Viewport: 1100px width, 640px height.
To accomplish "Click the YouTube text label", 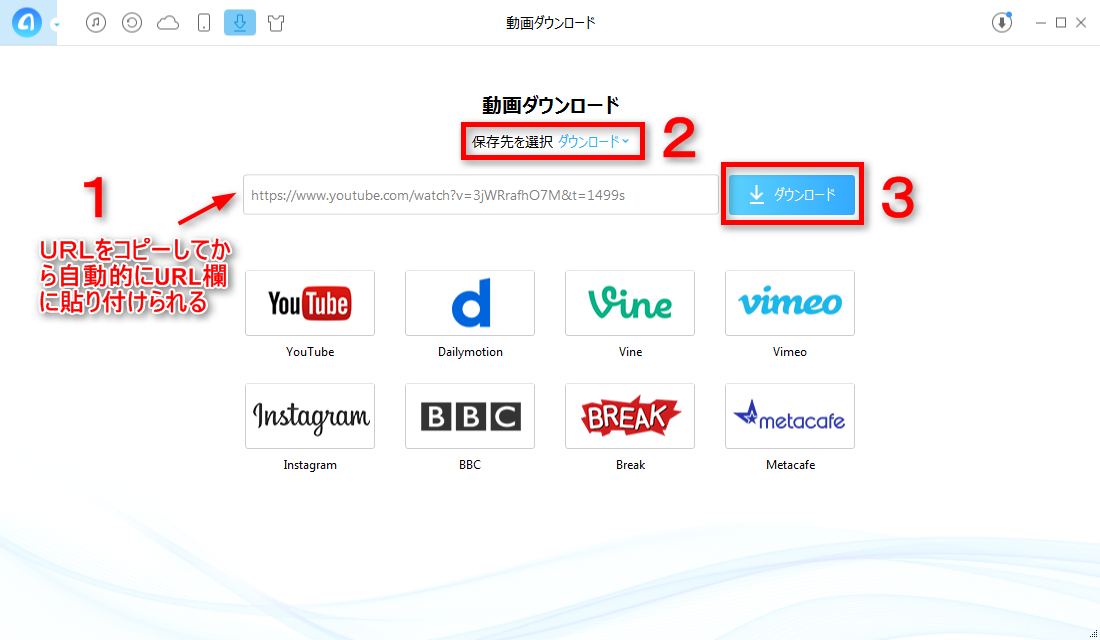I will click(x=310, y=352).
